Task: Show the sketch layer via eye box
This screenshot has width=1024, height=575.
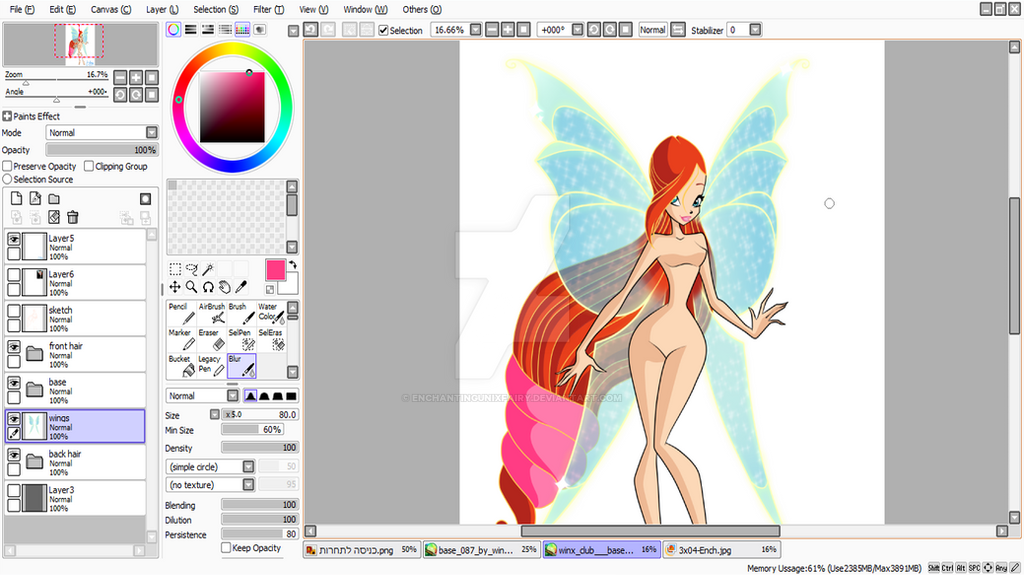Action: (x=14, y=311)
